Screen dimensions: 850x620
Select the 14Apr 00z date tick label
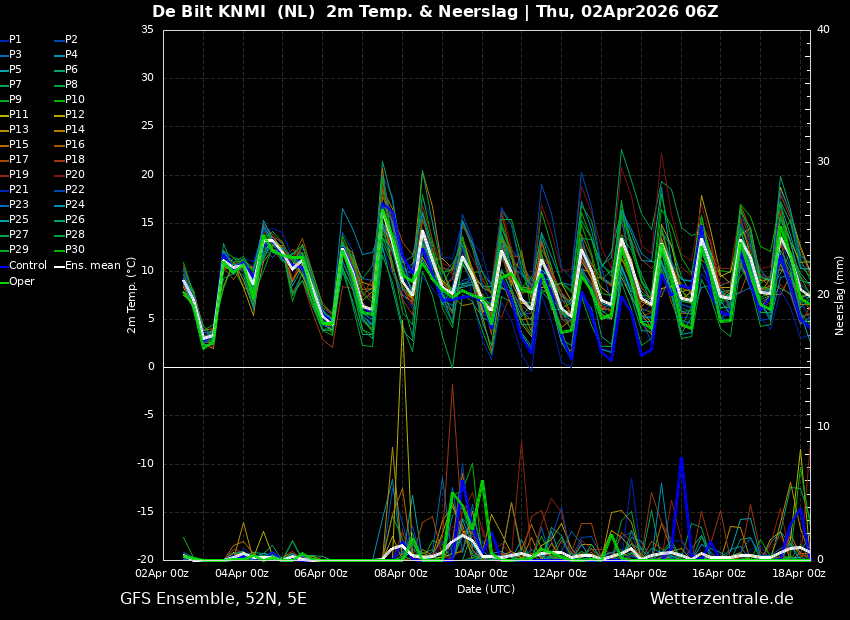(640, 574)
